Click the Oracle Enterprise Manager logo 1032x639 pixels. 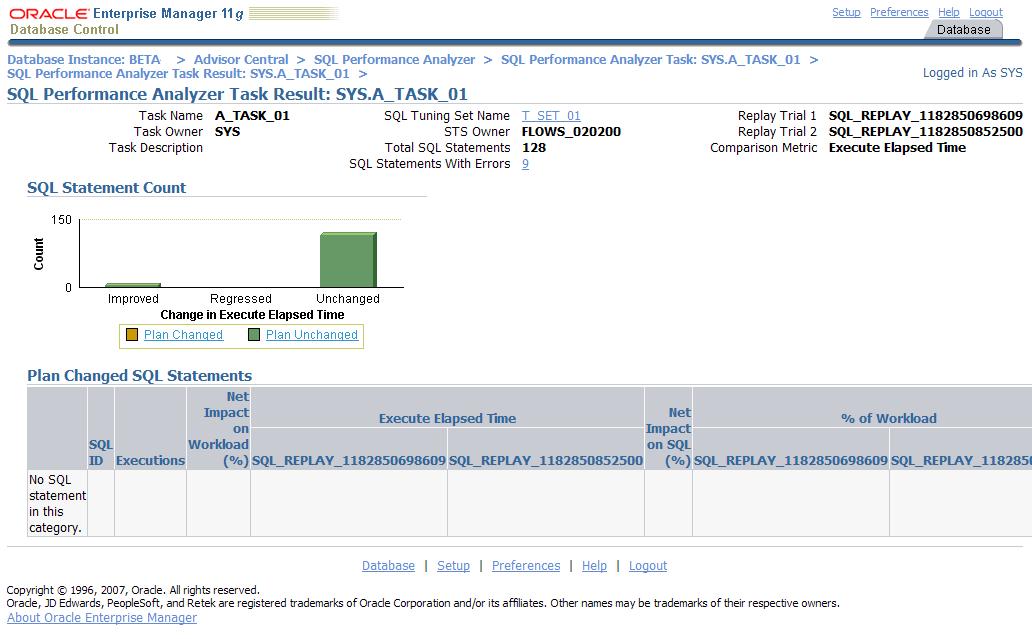pyautogui.click(x=125, y=21)
